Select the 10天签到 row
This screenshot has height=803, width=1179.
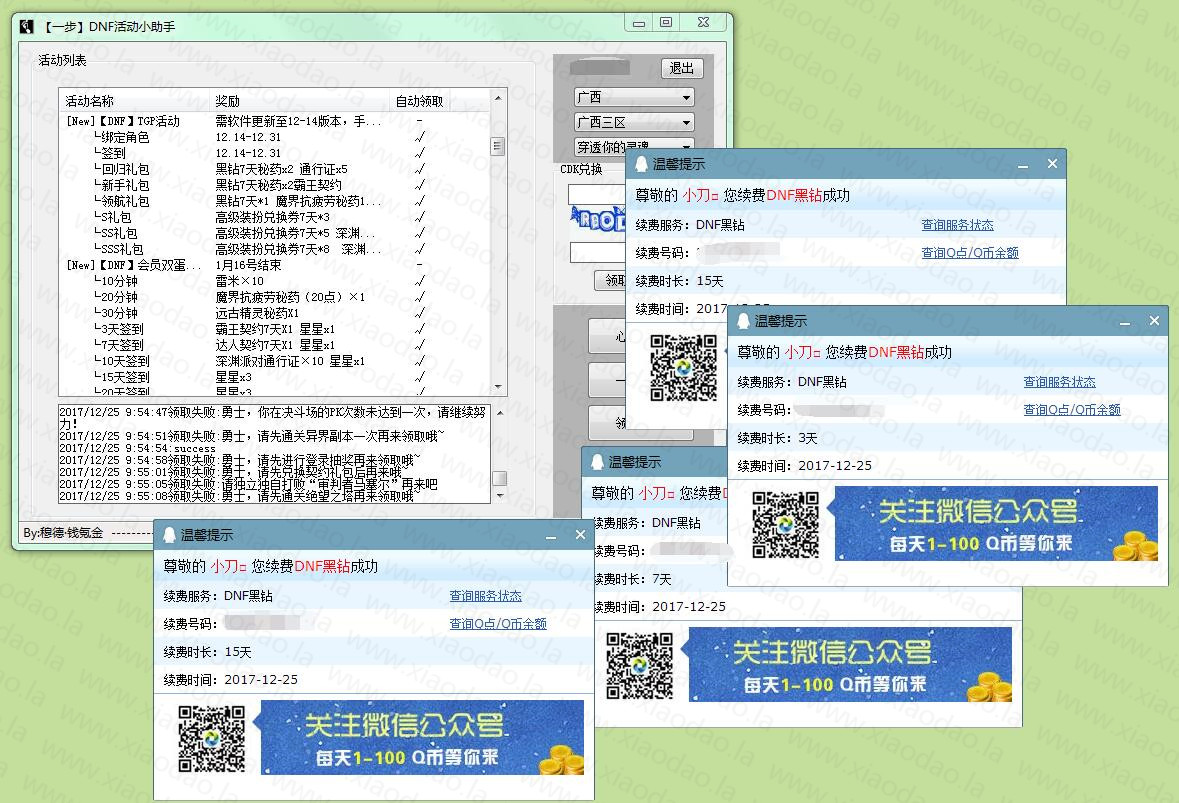274,361
